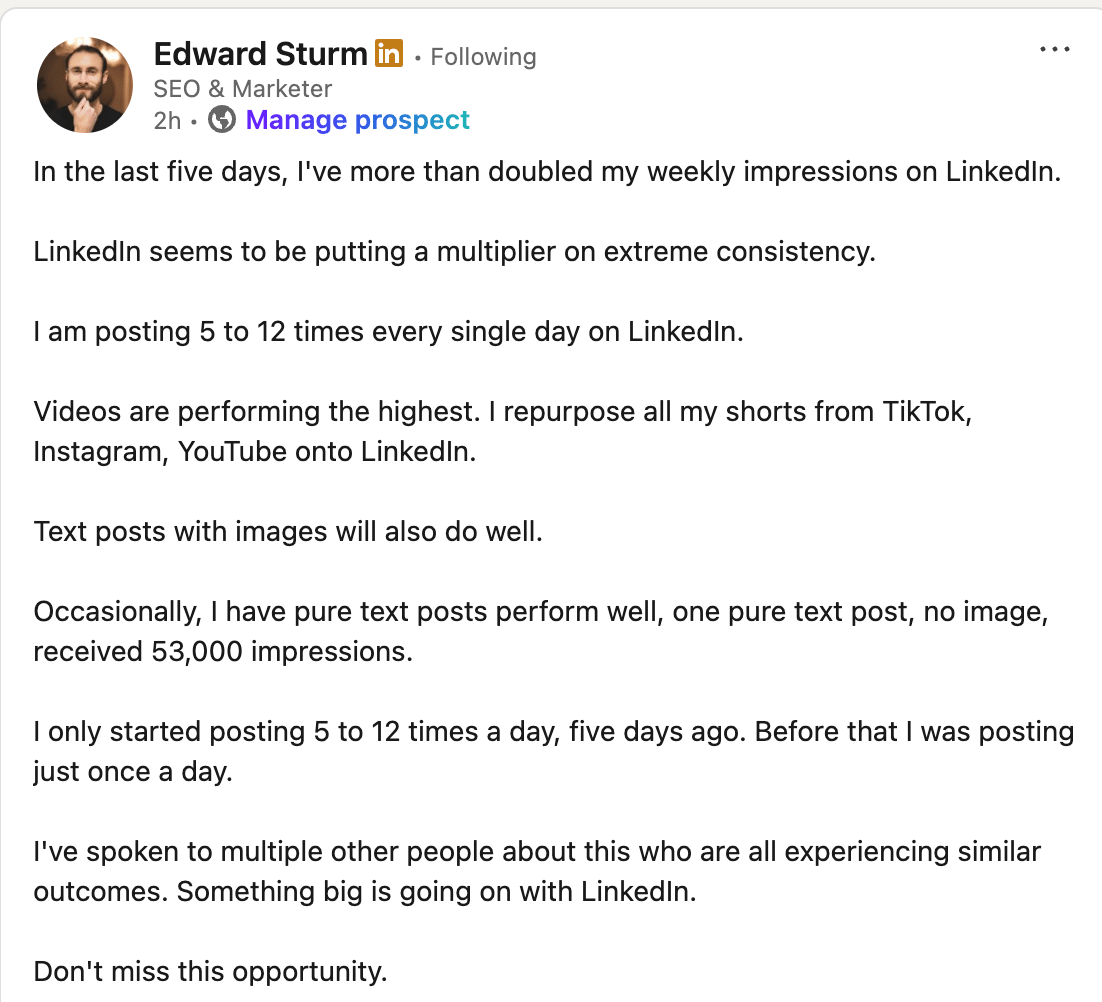
Task: Click the gold LinkedIn Premium badge
Action: [389, 53]
